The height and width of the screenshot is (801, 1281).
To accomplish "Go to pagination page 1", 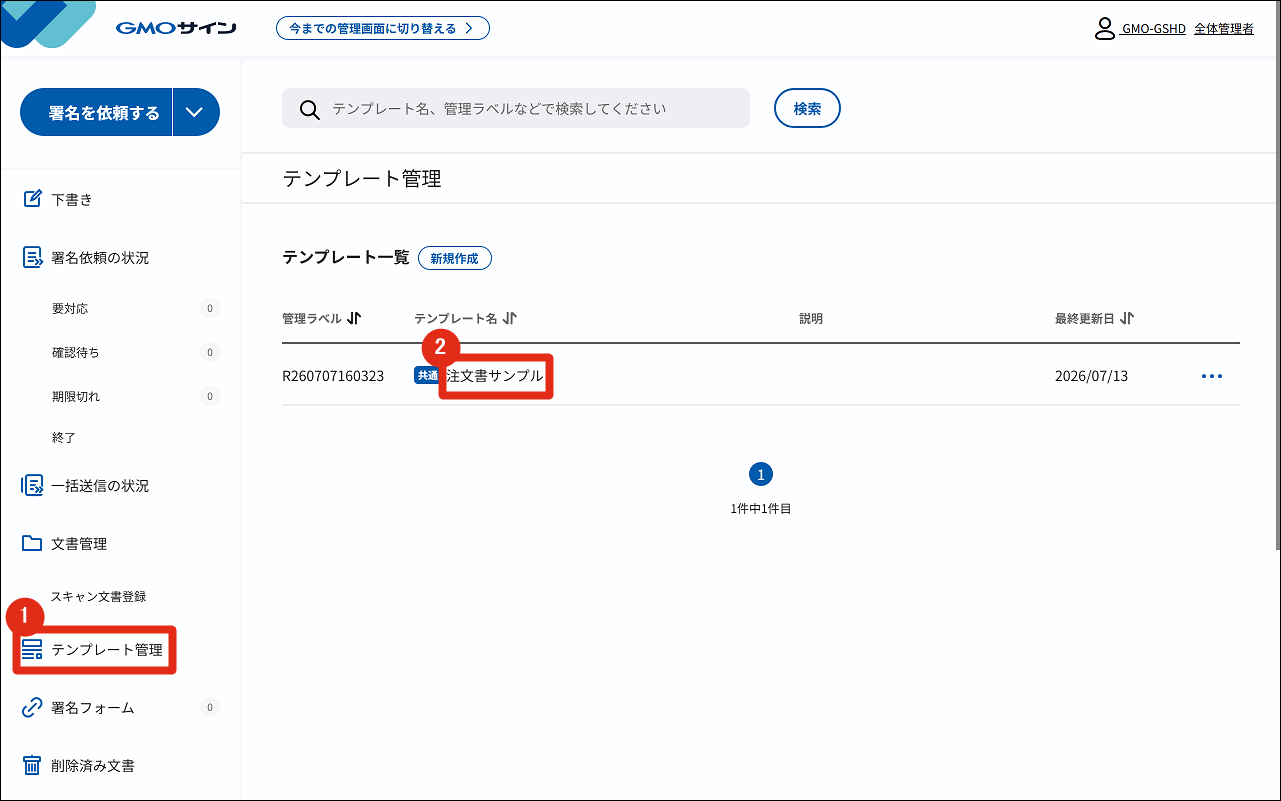I will click(761, 475).
